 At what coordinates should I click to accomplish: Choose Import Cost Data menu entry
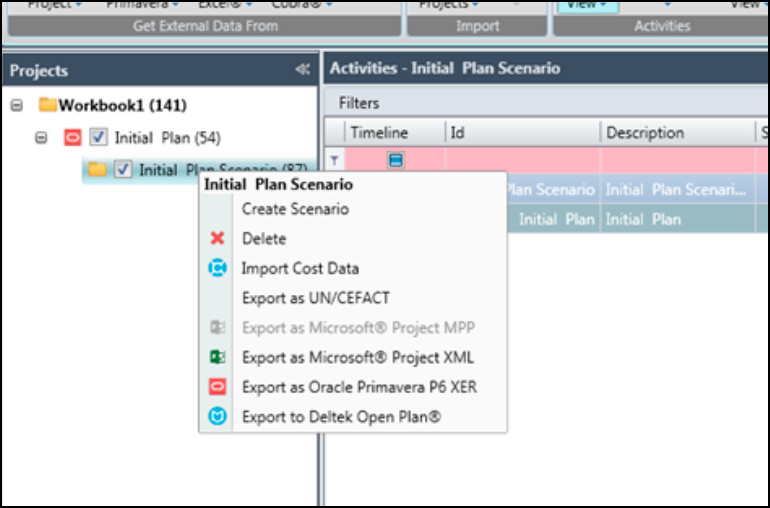[x=300, y=268]
